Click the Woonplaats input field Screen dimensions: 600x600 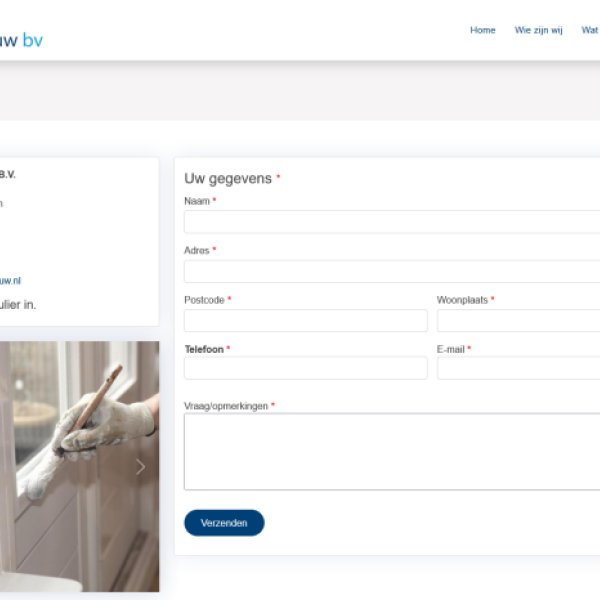[518, 320]
